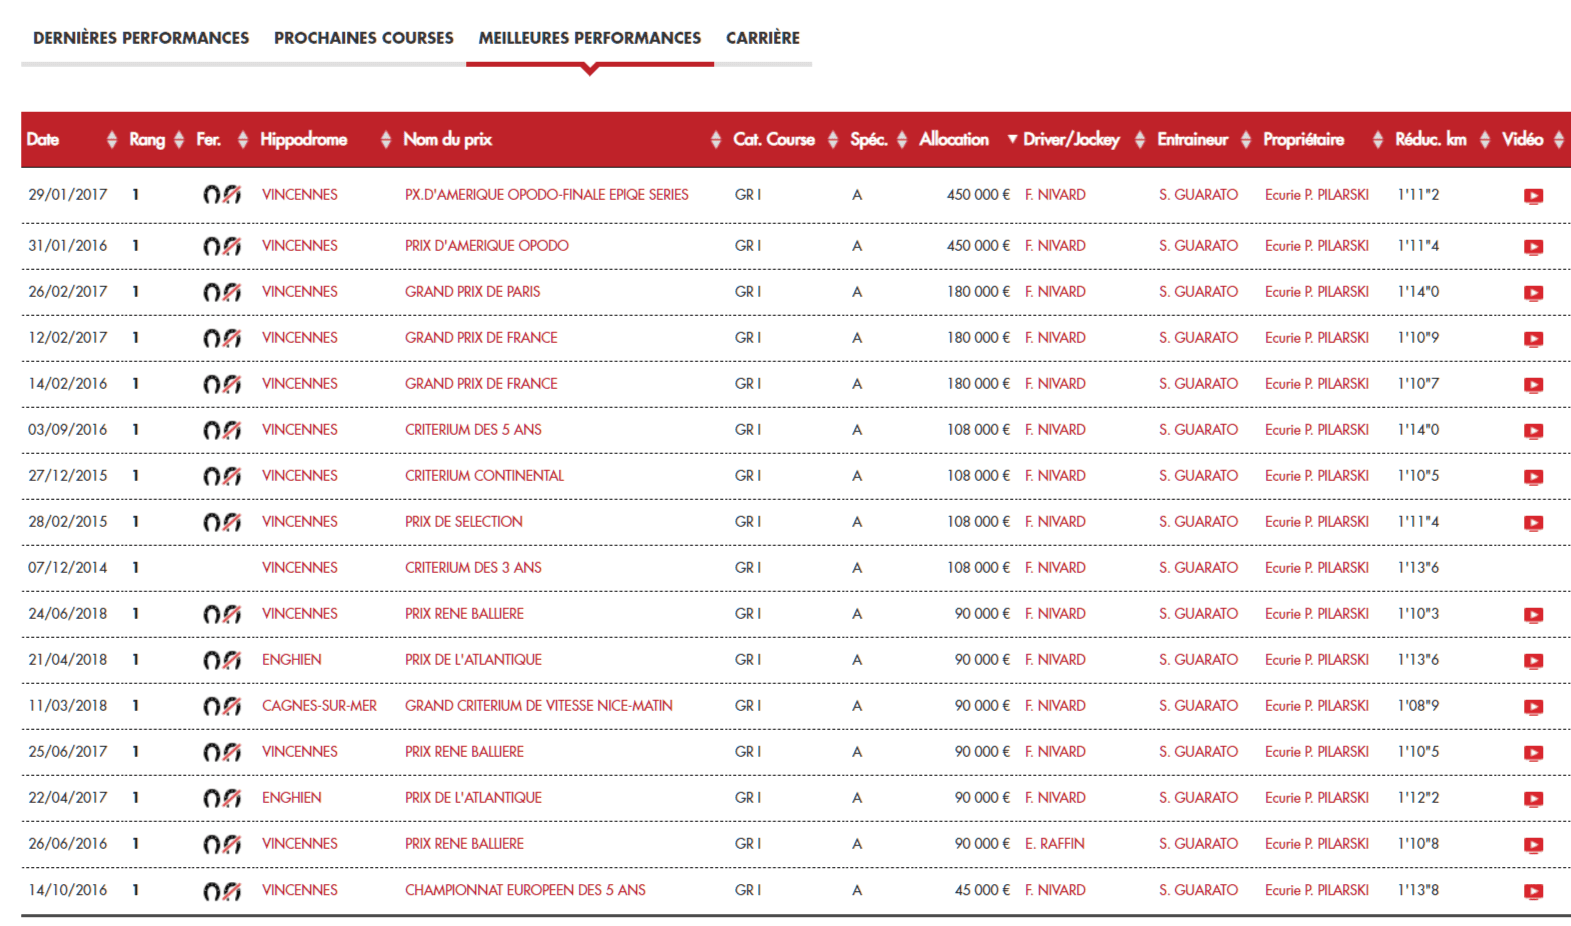Open GRAND CRITERIUM DE VITESSE NICE-MATIN link
Screen dimensions: 1571x926
click(x=539, y=706)
